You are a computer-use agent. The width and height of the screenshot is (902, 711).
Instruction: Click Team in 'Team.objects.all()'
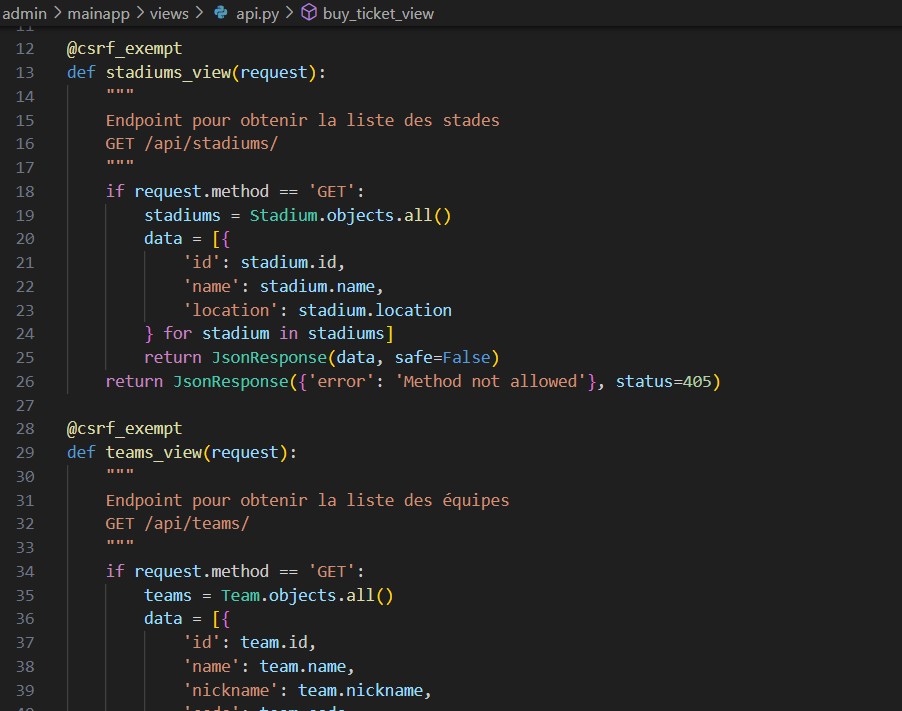pos(240,595)
